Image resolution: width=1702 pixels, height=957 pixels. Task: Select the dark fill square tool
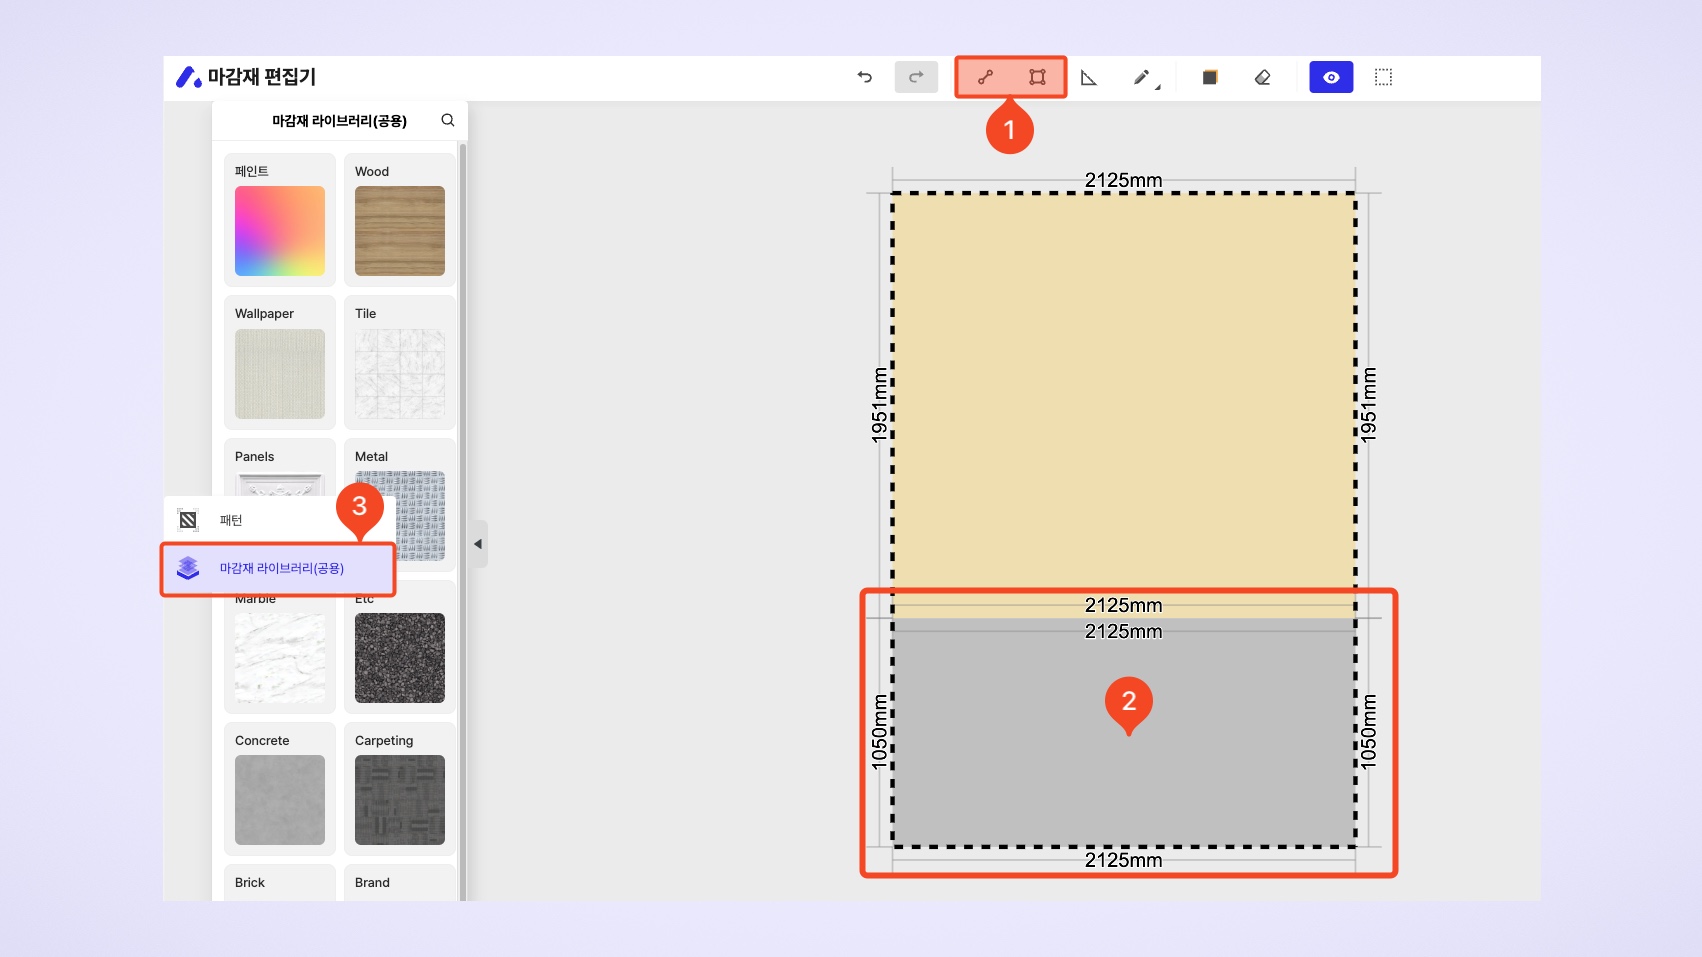pos(1210,77)
